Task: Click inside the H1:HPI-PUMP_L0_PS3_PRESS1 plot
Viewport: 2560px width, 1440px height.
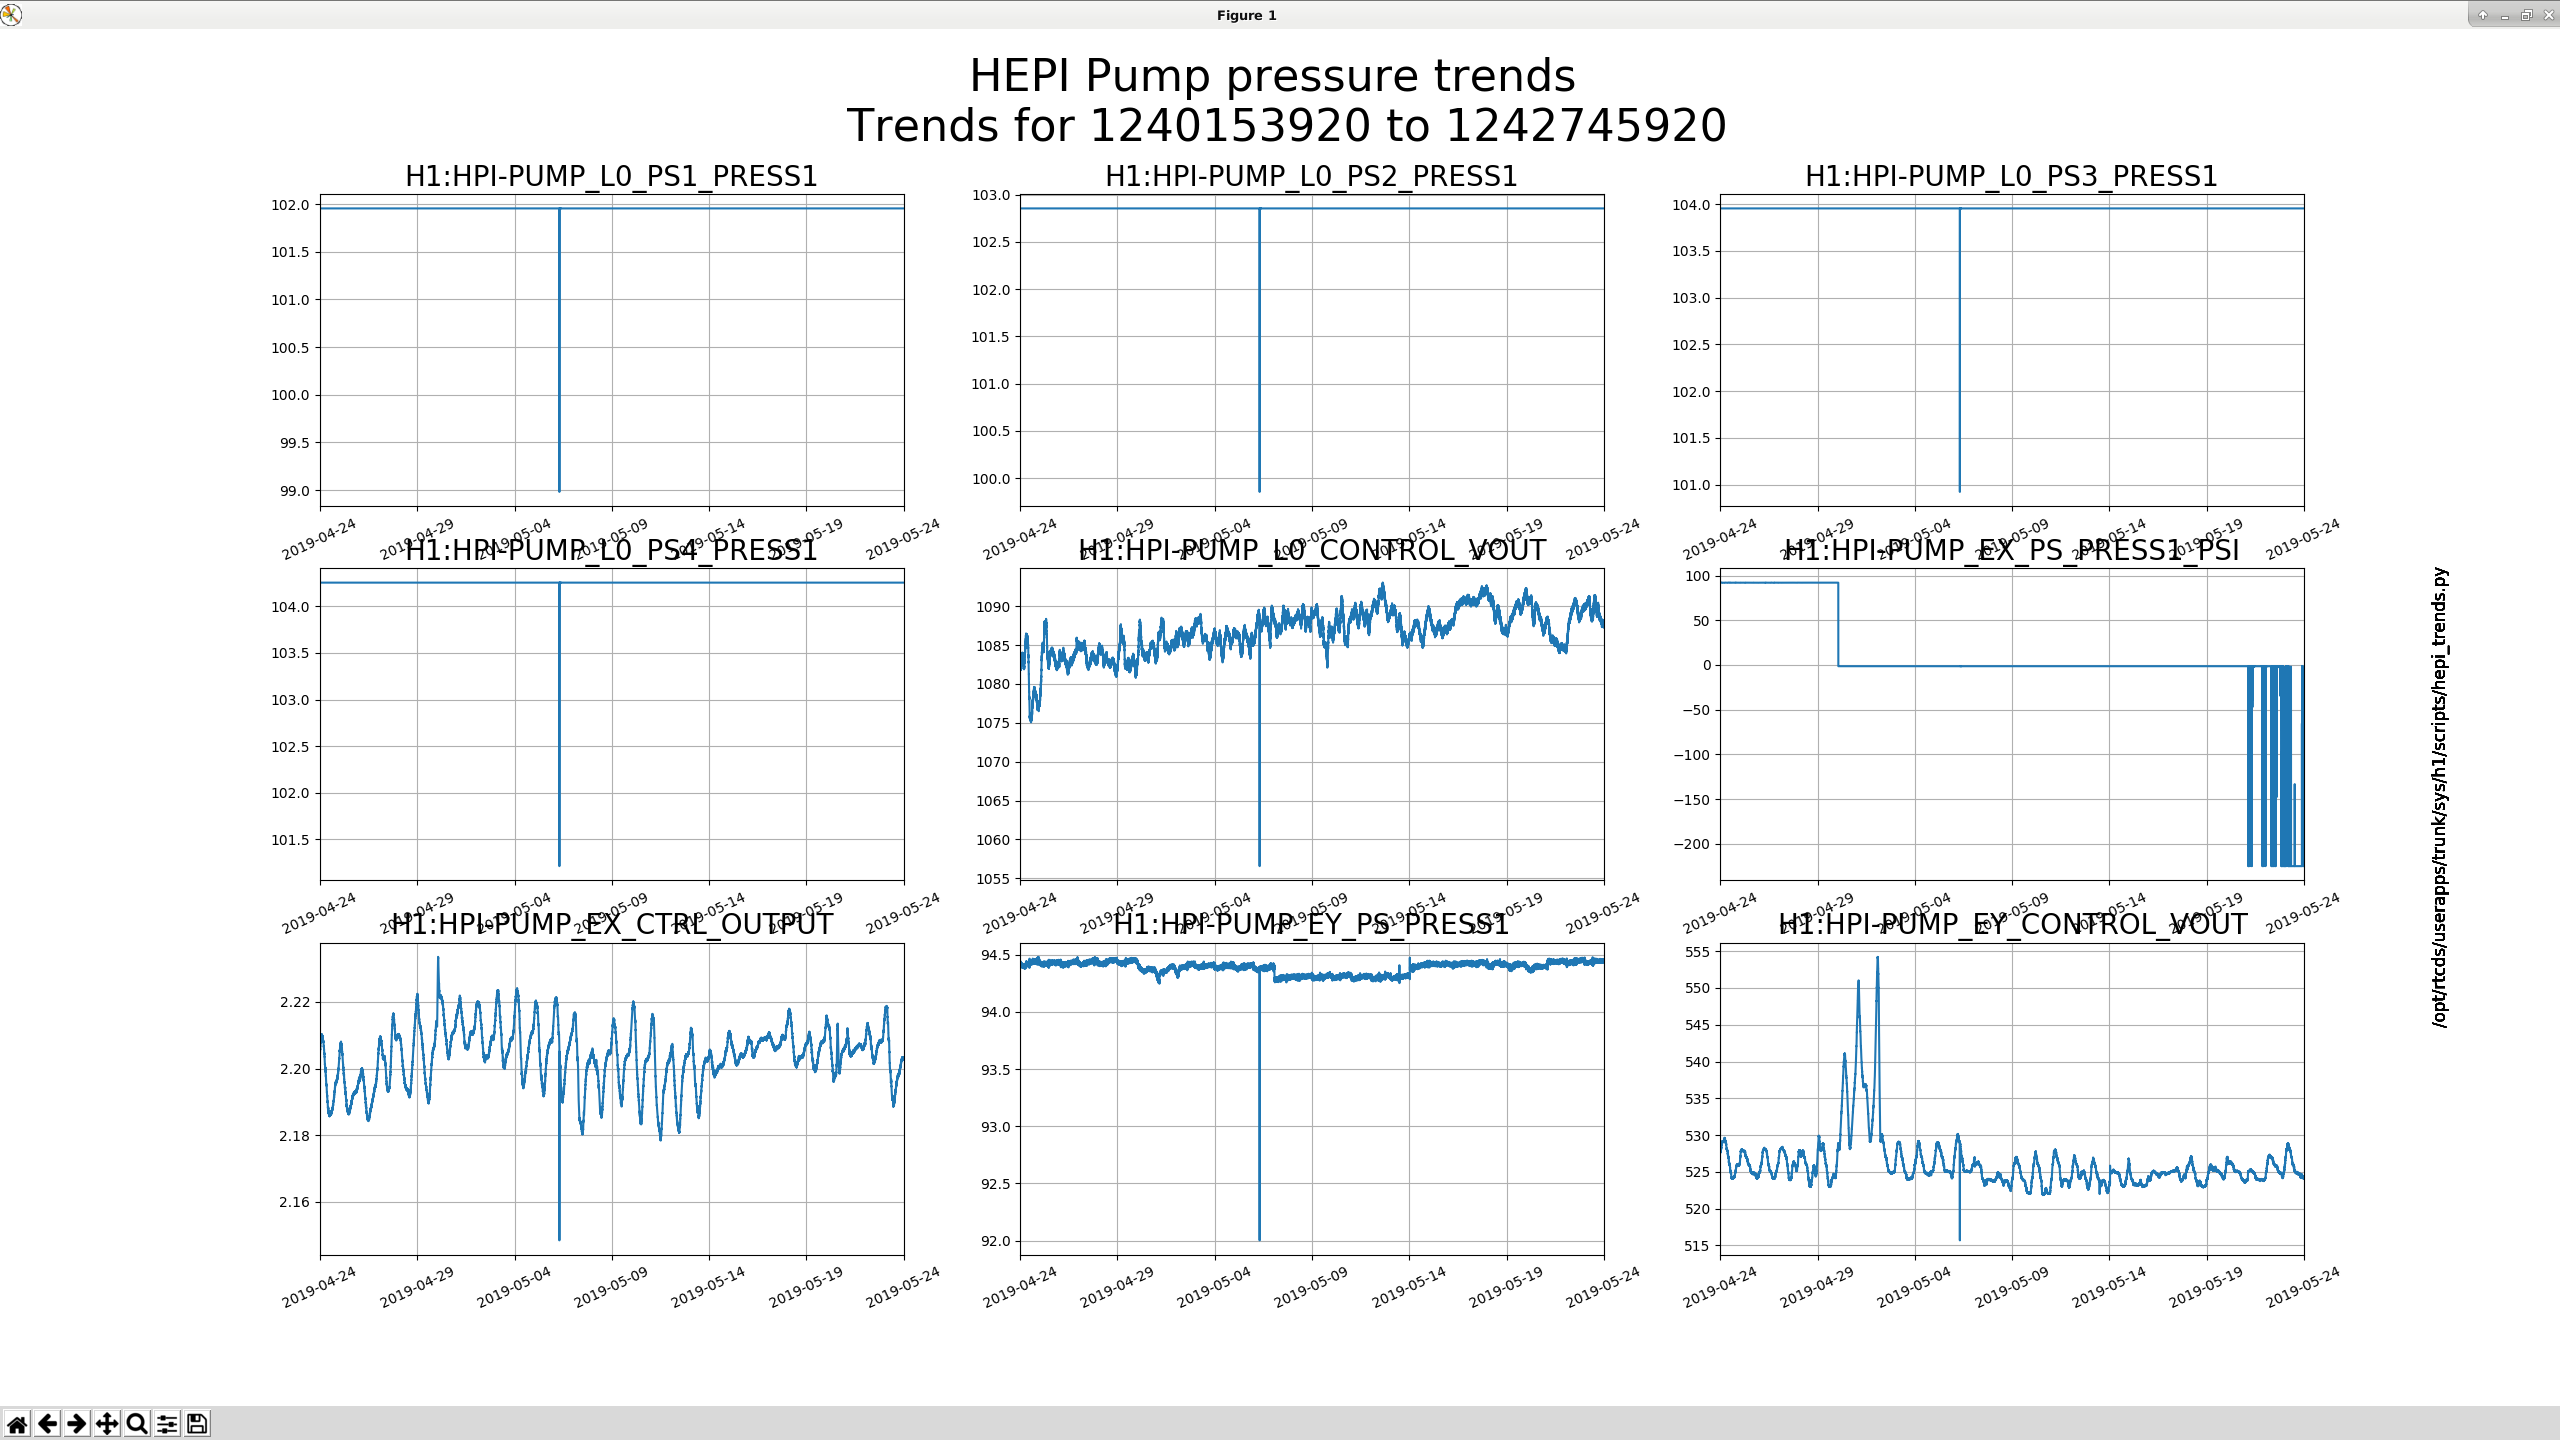Action: pos(2012,350)
